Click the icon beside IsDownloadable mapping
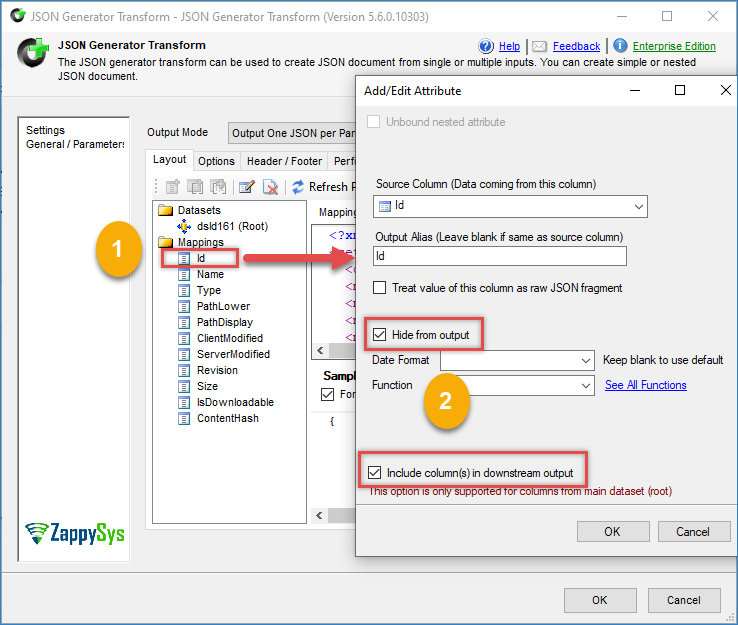738x625 pixels. tap(184, 402)
